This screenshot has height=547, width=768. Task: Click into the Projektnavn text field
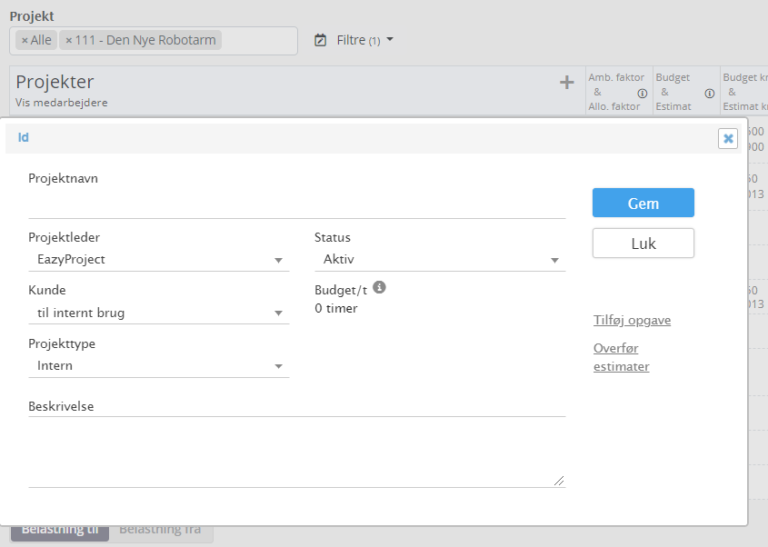[x=296, y=205]
